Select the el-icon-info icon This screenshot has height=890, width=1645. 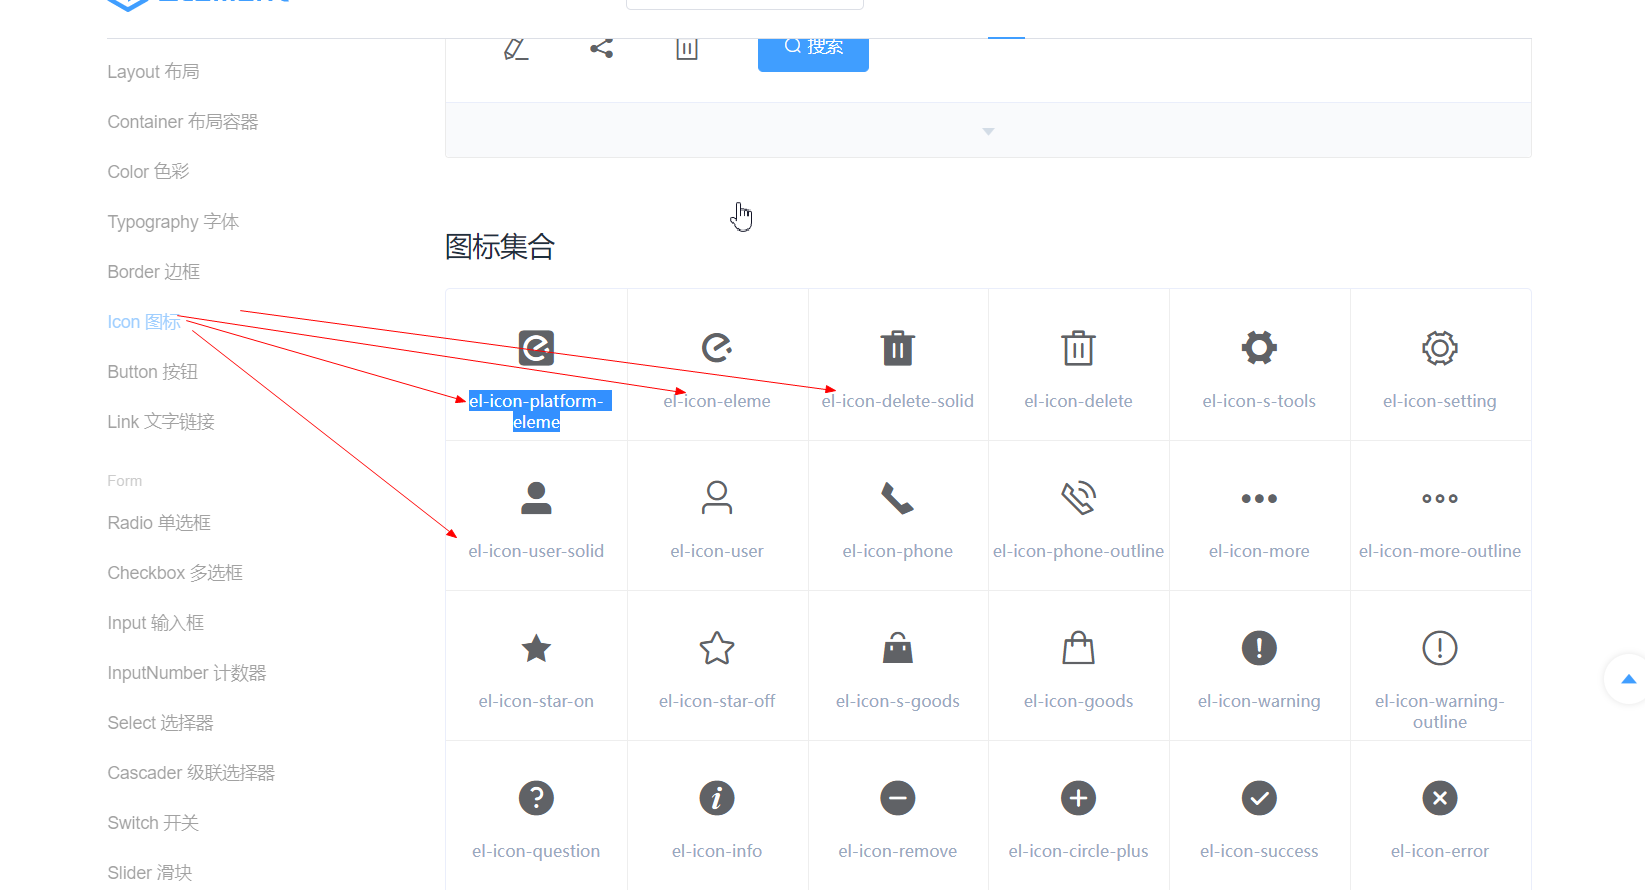tap(717, 798)
